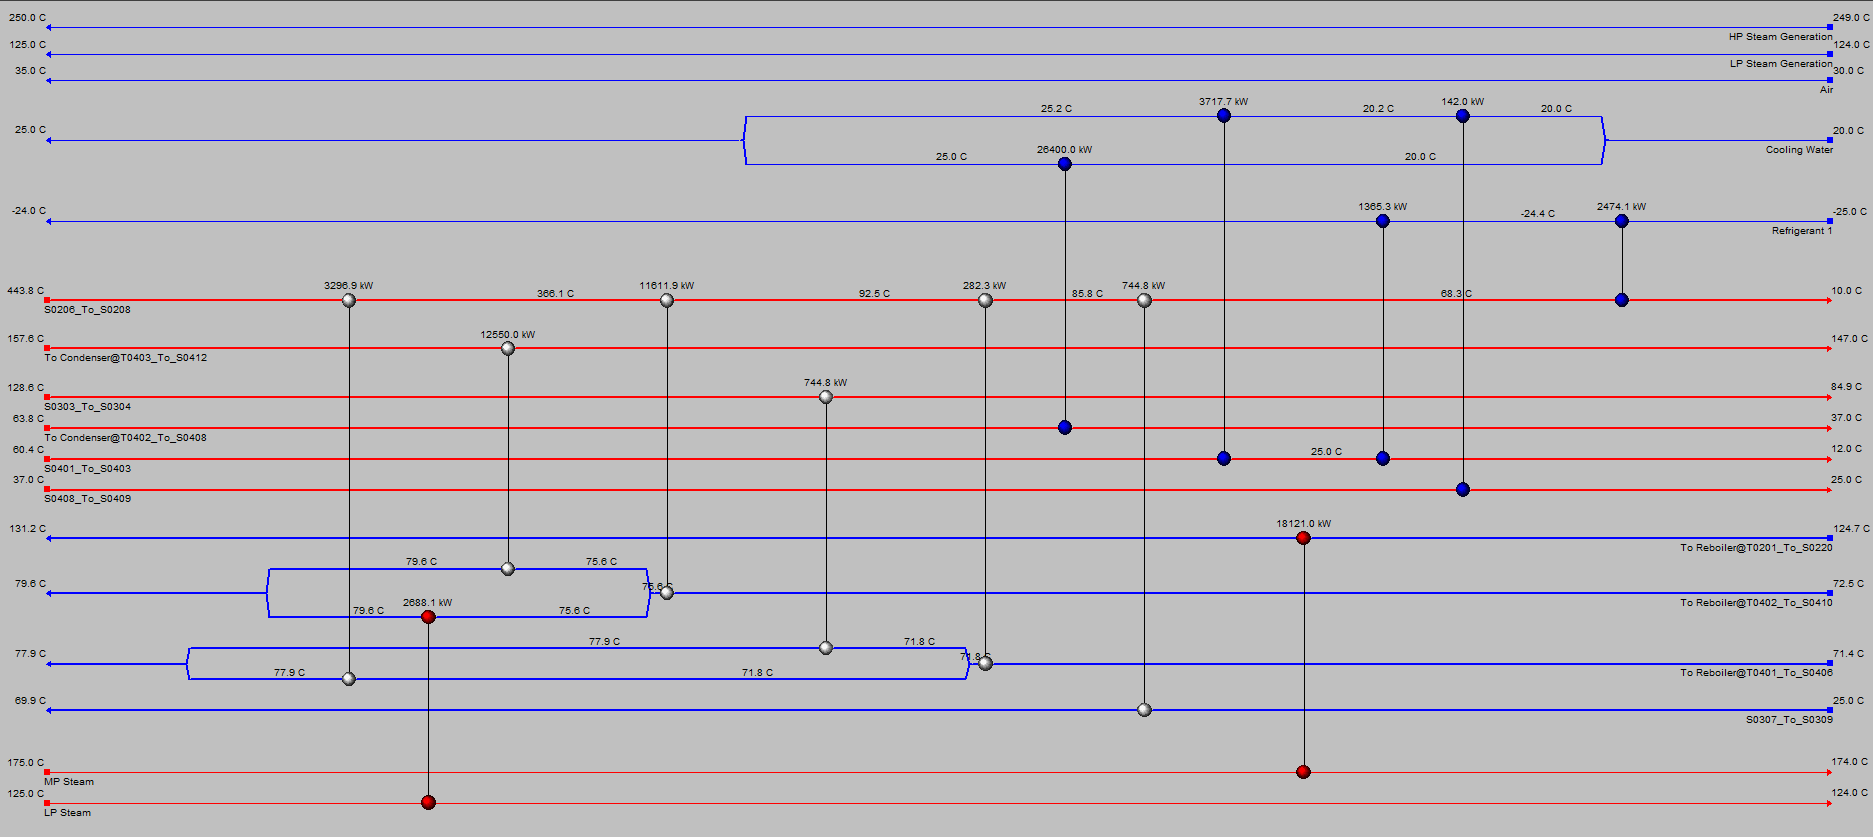The width and height of the screenshot is (1873, 837).
Task: Select the 18121.0 kW reboiler heater node
Action: pos(1303,538)
